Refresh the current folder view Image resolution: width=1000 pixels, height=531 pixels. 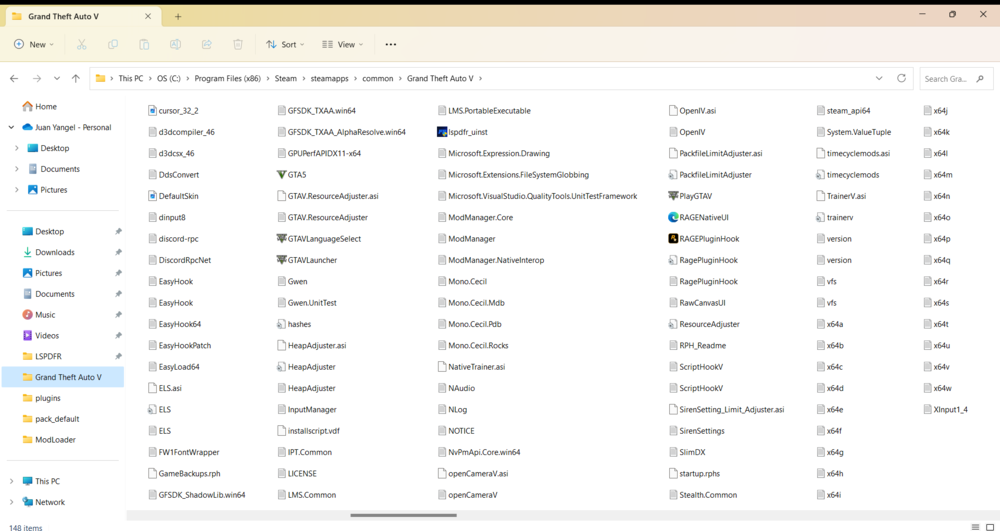pyautogui.click(x=901, y=78)
